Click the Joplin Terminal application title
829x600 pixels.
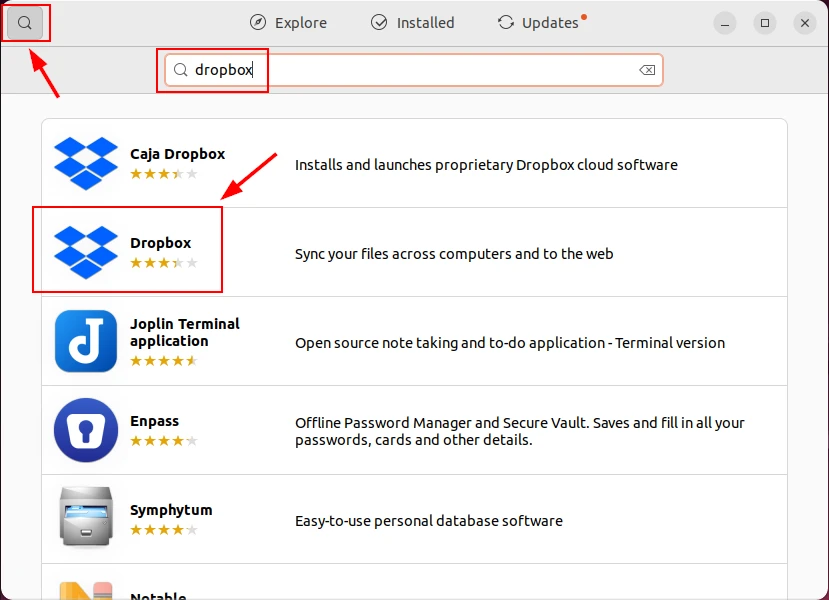click(185, 332)
